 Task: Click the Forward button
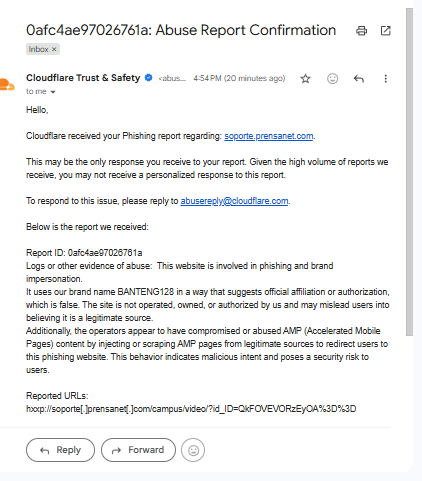[x=138, y=450]
